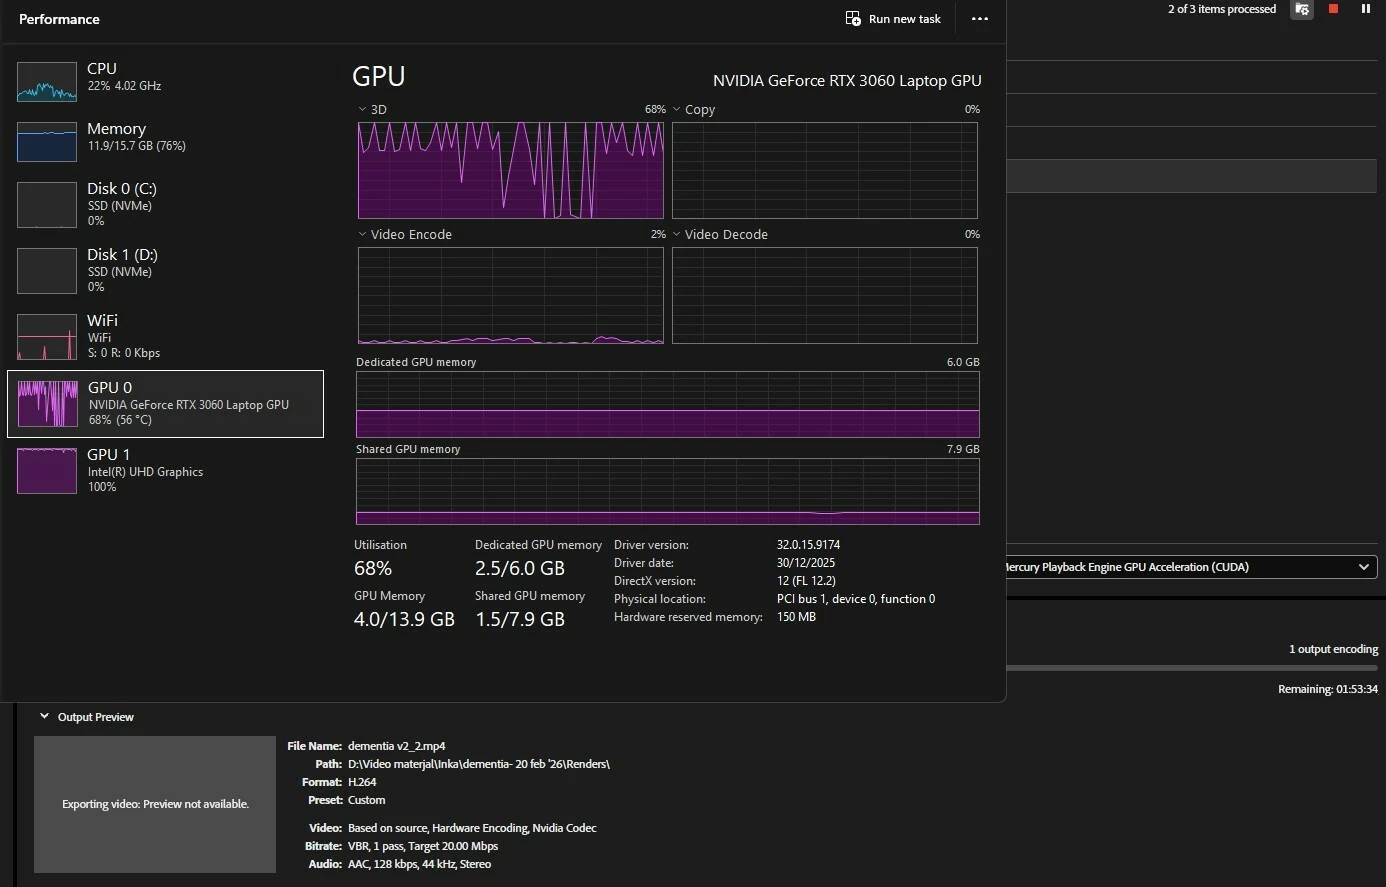Click the Hardware Encoding video info text

click(x=472, y=828)
